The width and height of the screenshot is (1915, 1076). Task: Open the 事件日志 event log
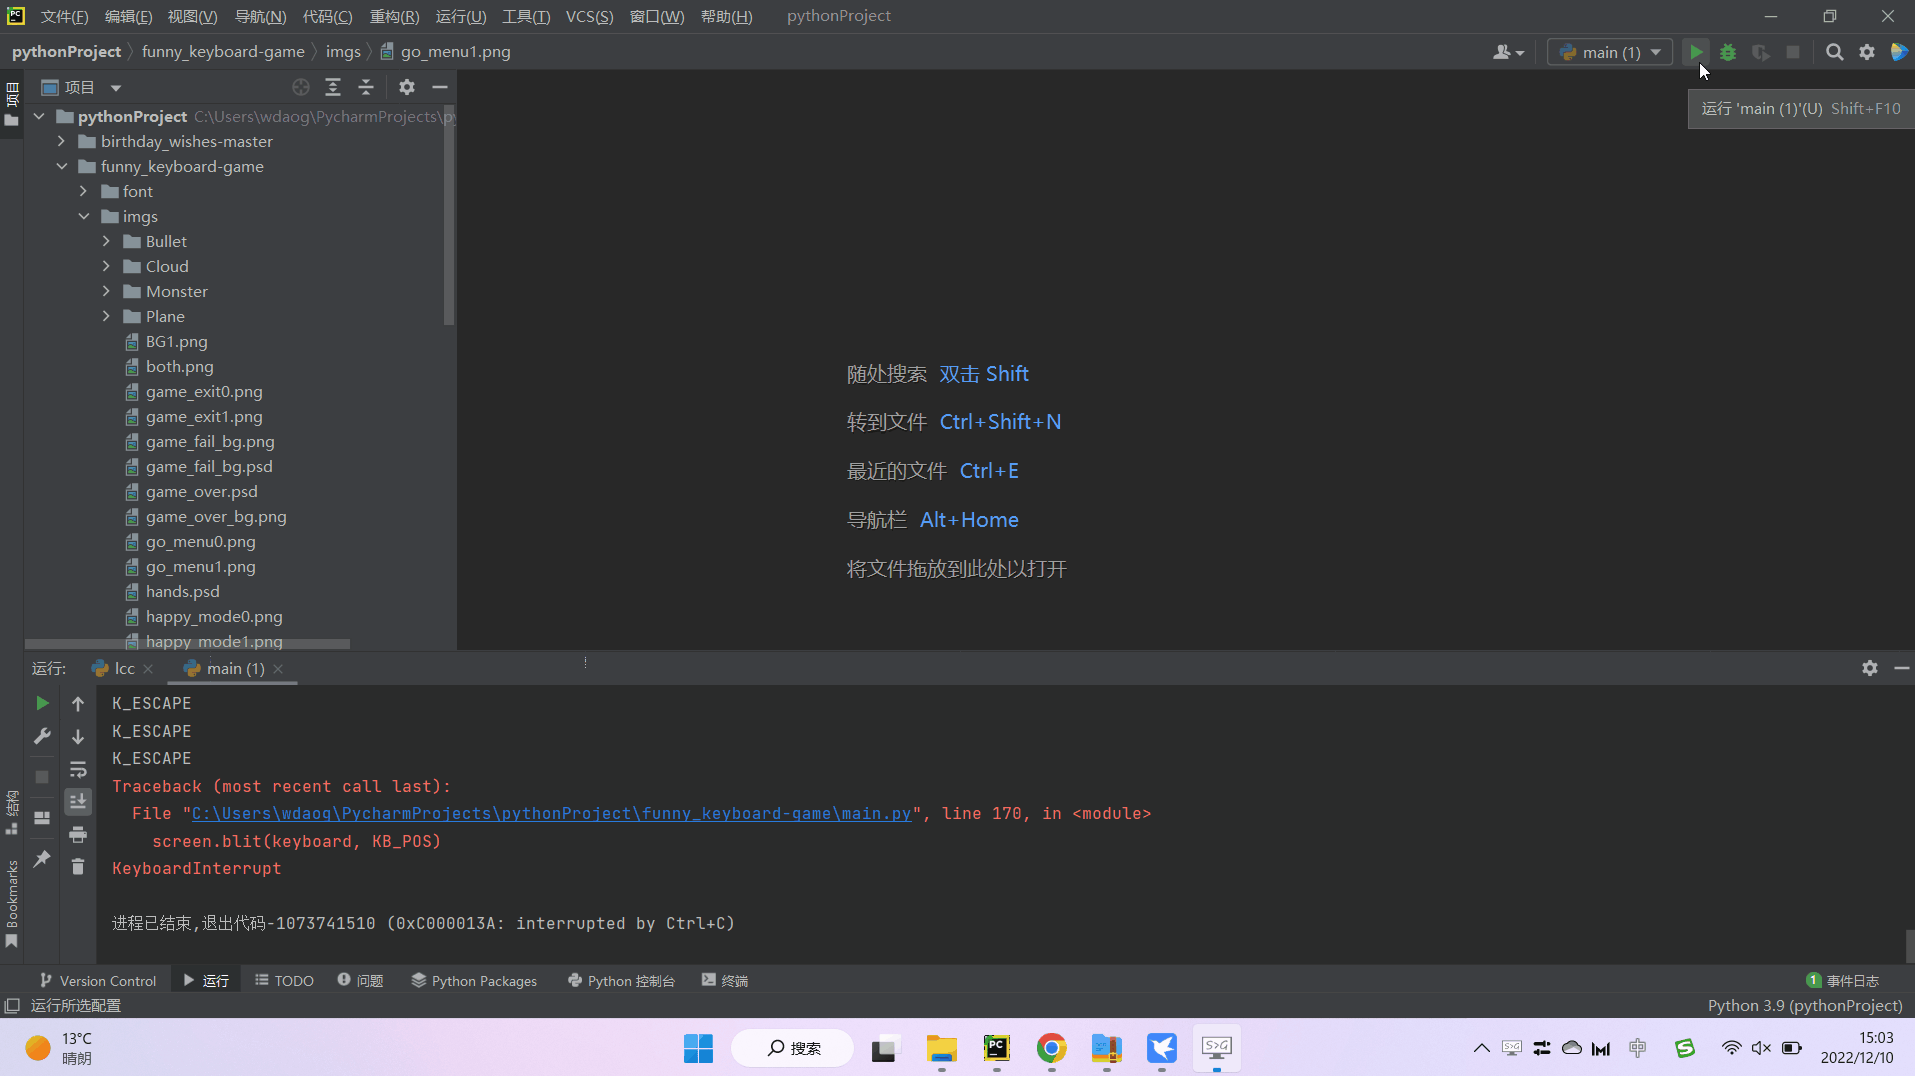tap(1842, 980)
